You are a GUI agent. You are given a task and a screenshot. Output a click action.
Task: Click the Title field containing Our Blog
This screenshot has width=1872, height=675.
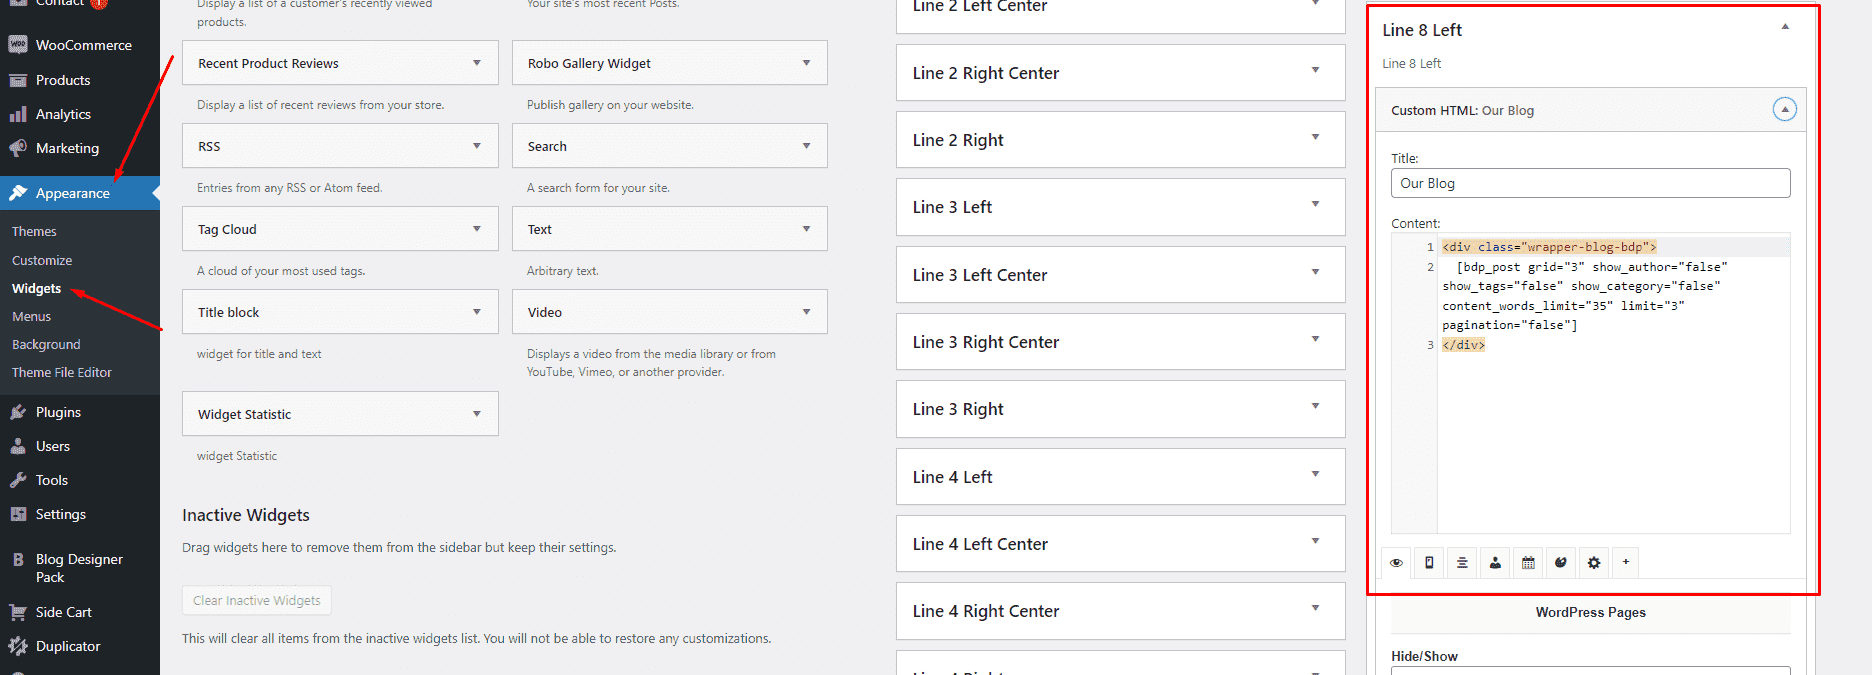1590,183
